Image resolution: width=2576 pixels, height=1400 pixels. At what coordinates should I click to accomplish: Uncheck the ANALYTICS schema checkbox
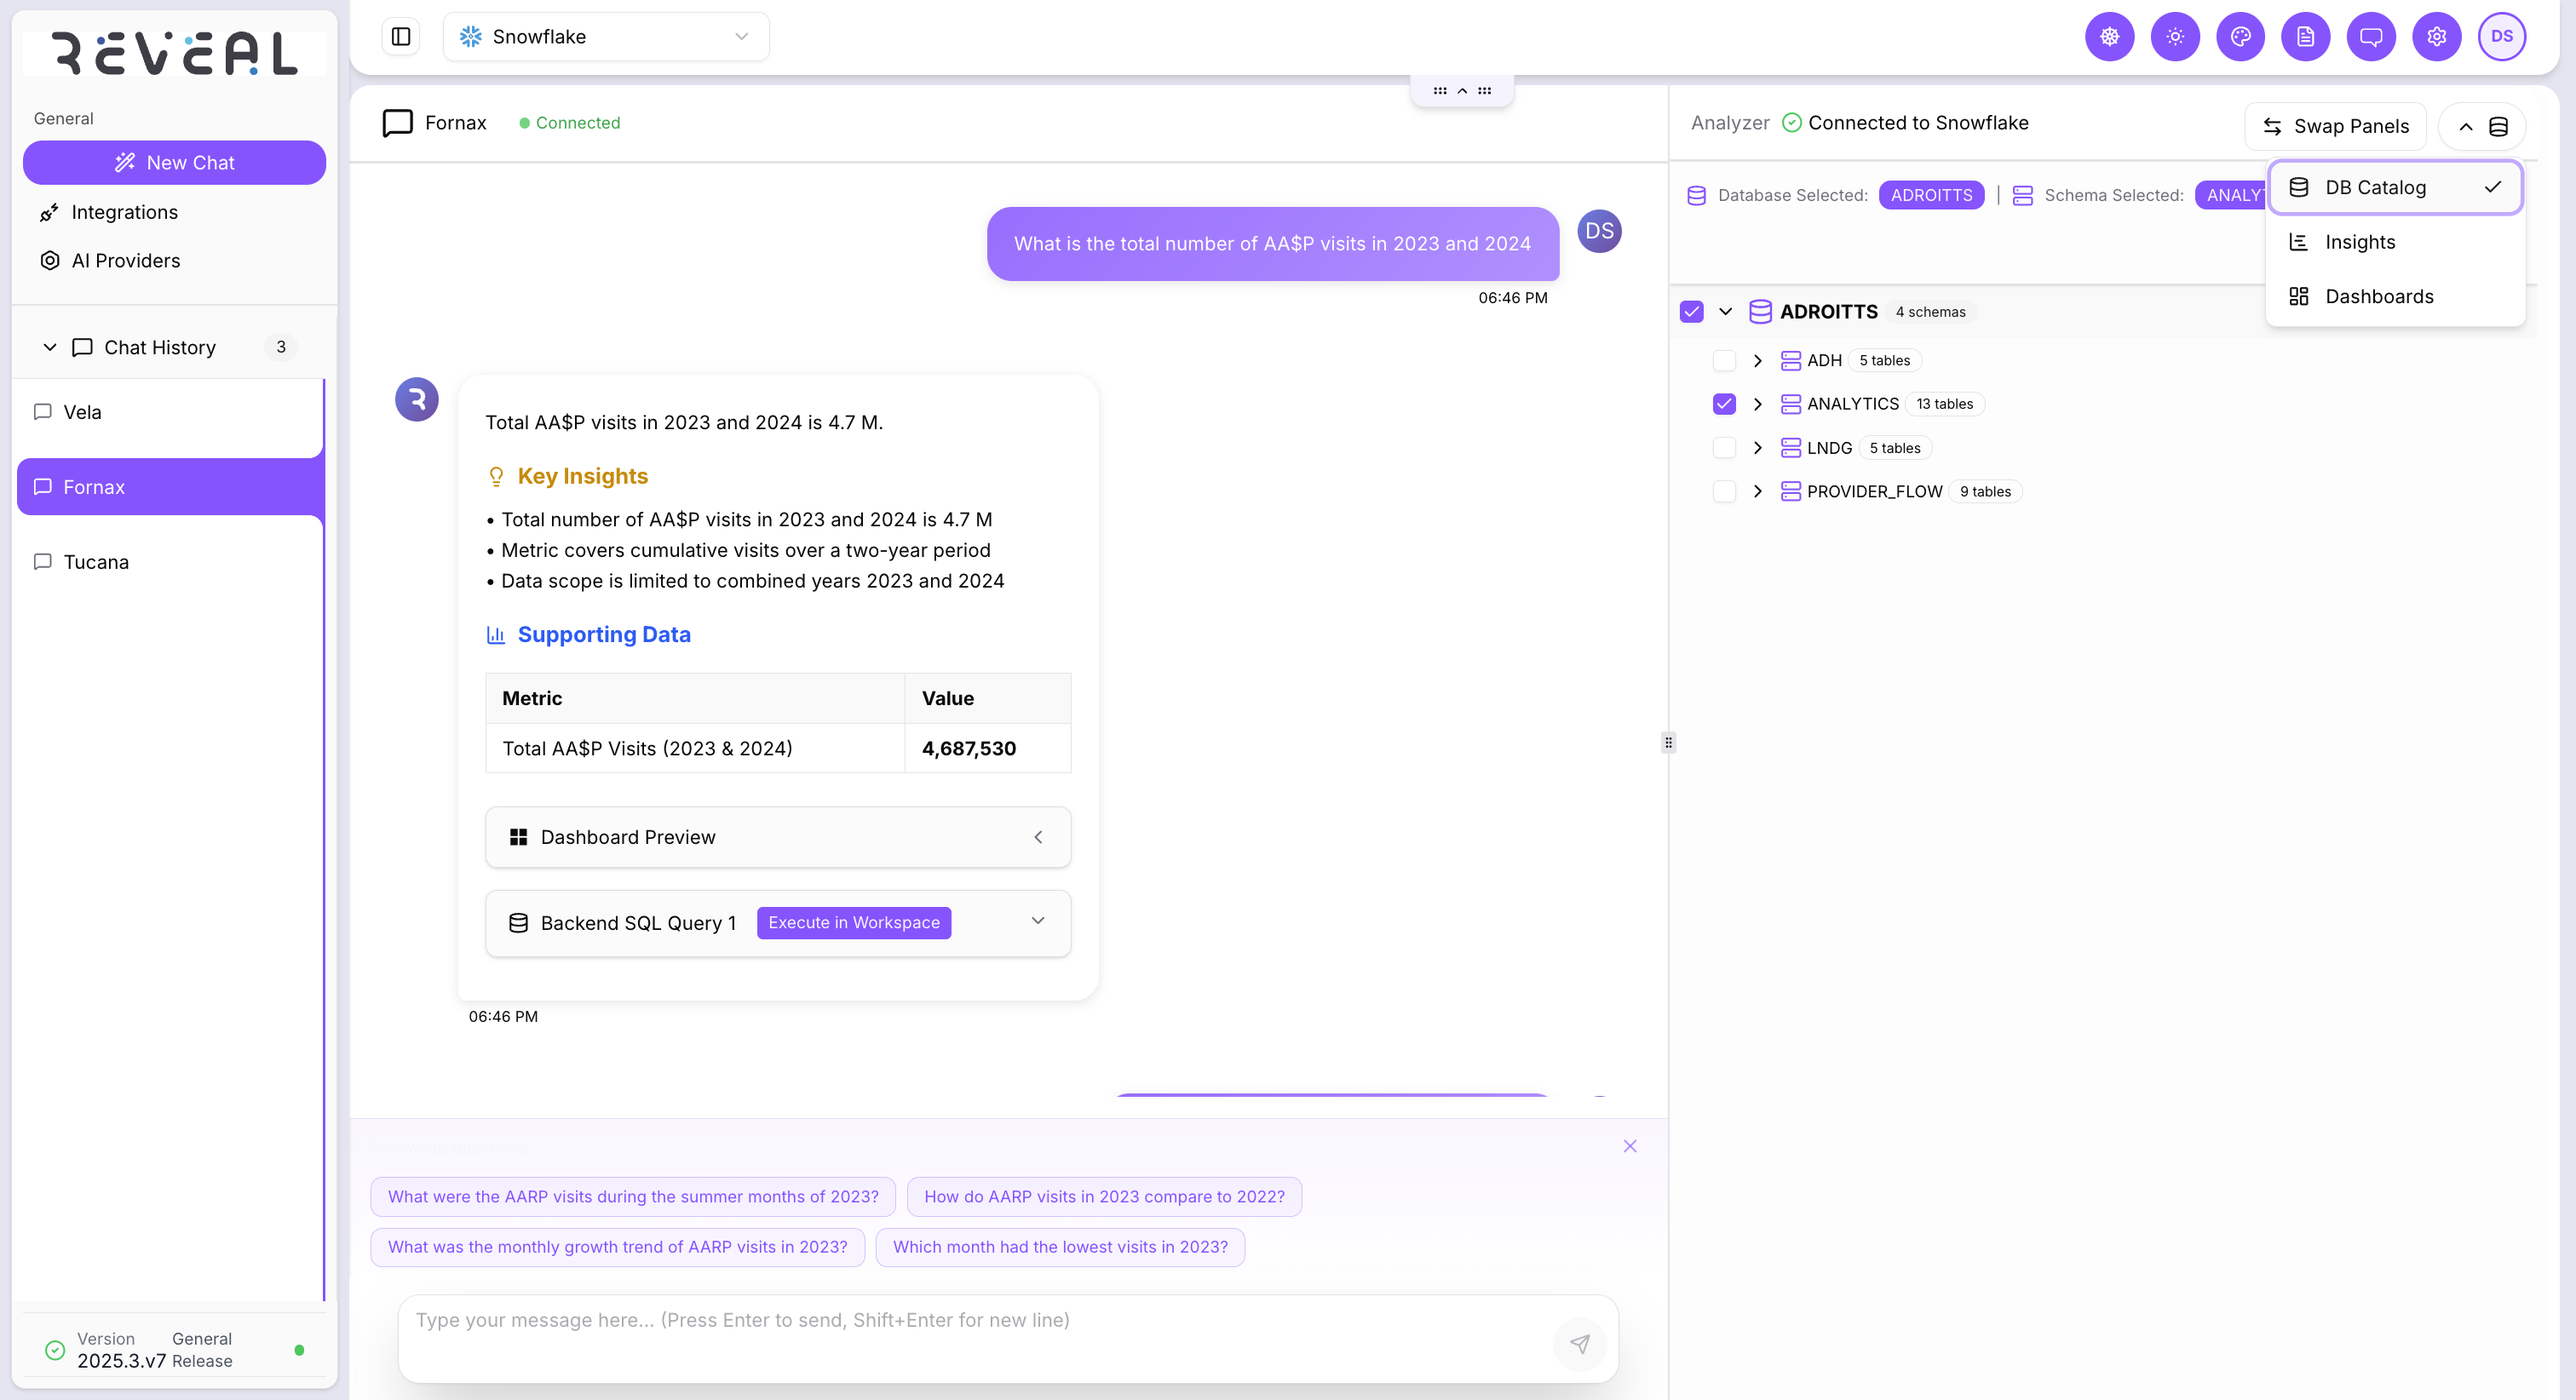pos(1725,404)
